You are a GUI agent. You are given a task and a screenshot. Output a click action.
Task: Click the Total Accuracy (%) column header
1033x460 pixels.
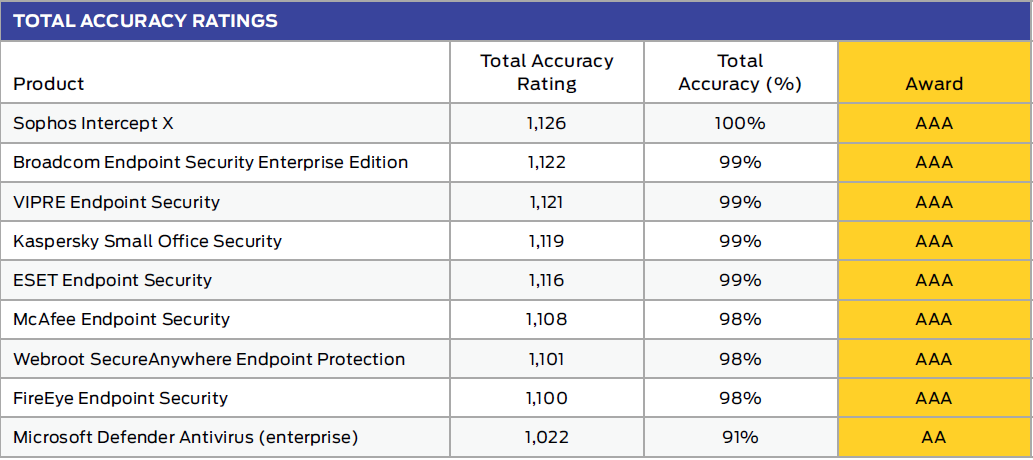point(740,72)
